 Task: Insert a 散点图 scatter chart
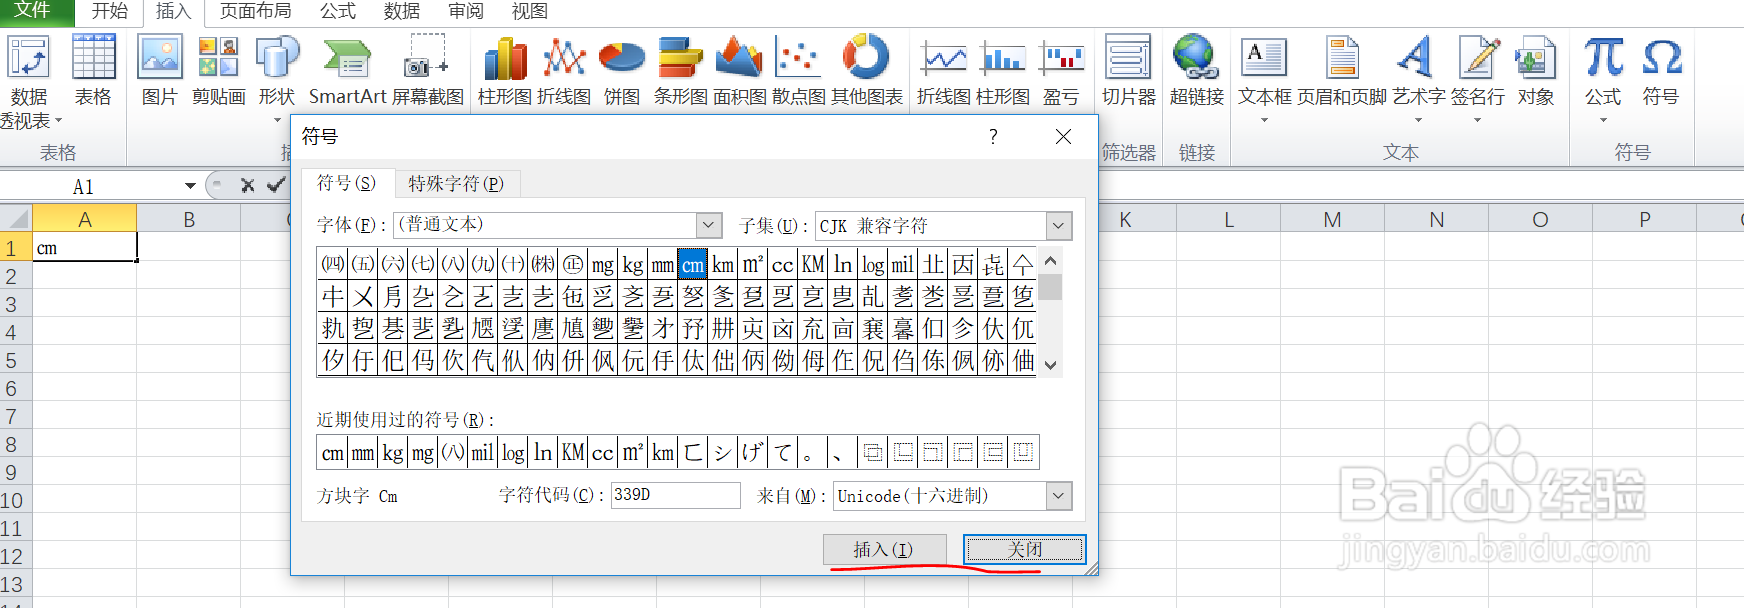point(799,70)
